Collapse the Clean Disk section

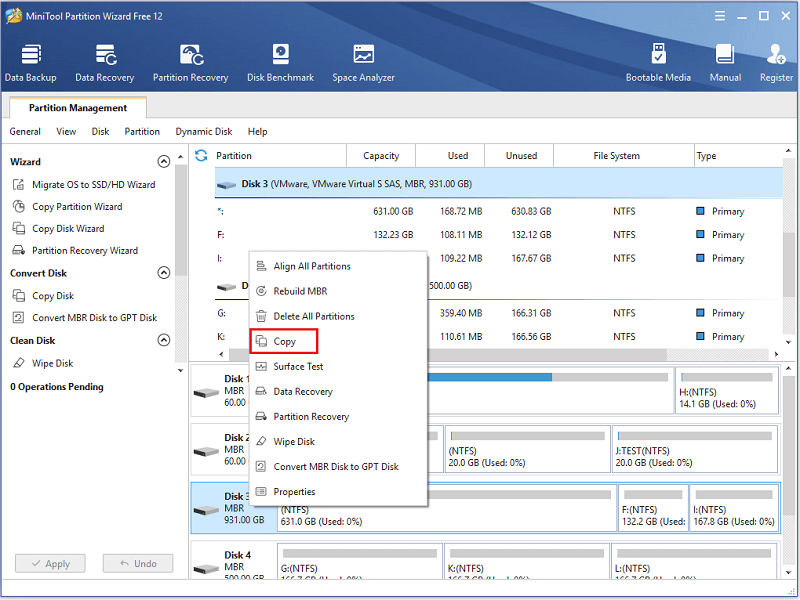click(163, 340)
